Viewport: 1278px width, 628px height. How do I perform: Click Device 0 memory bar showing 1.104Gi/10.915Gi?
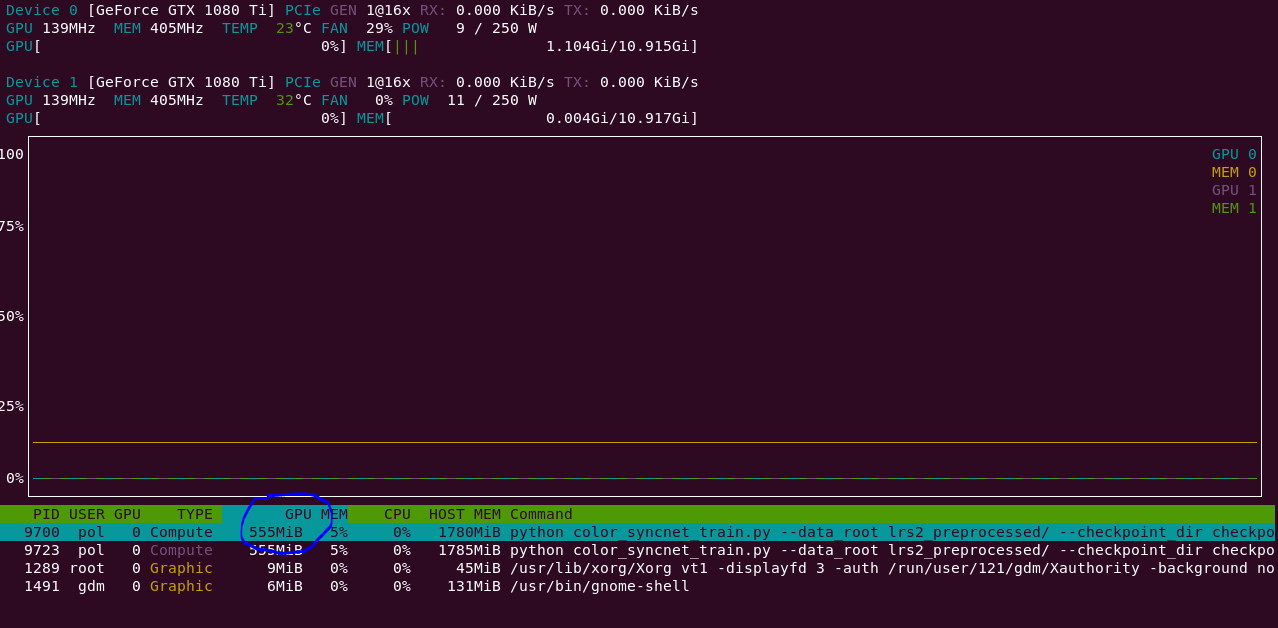pyautogui.click(x=528, y=46)
